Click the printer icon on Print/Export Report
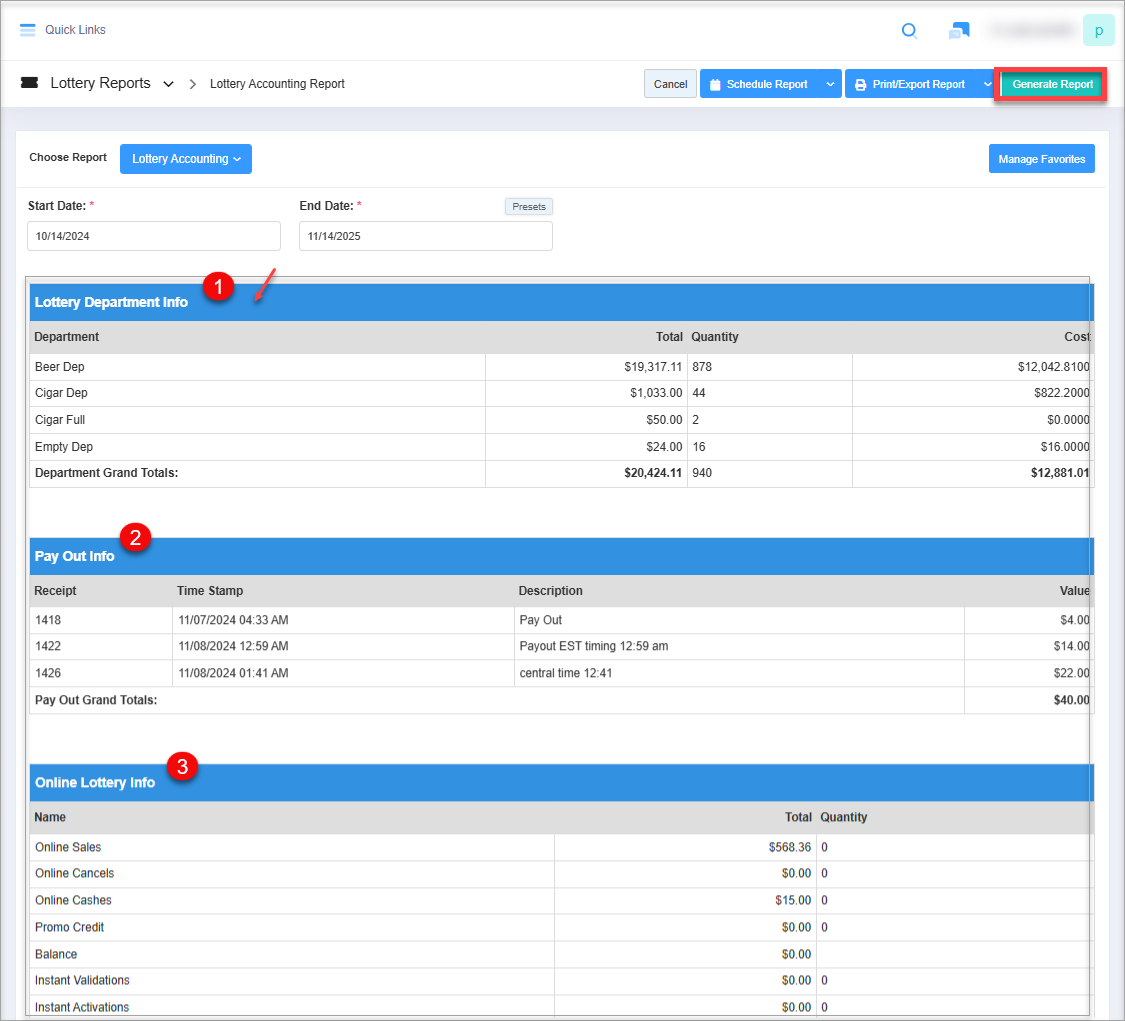 pos(860,85)
